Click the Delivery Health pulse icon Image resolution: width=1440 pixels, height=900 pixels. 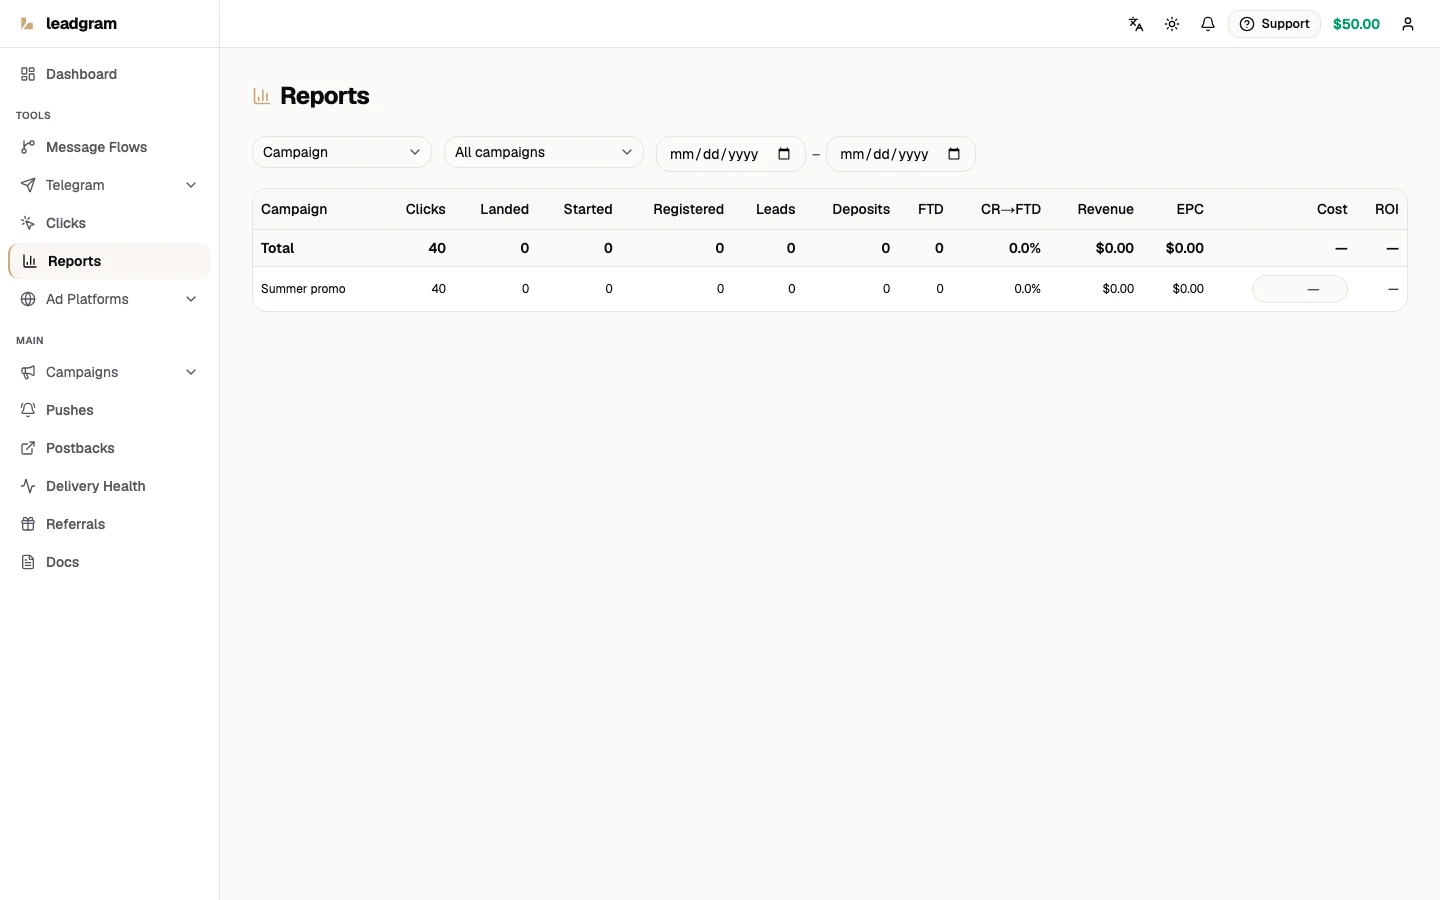pos(28,486)
